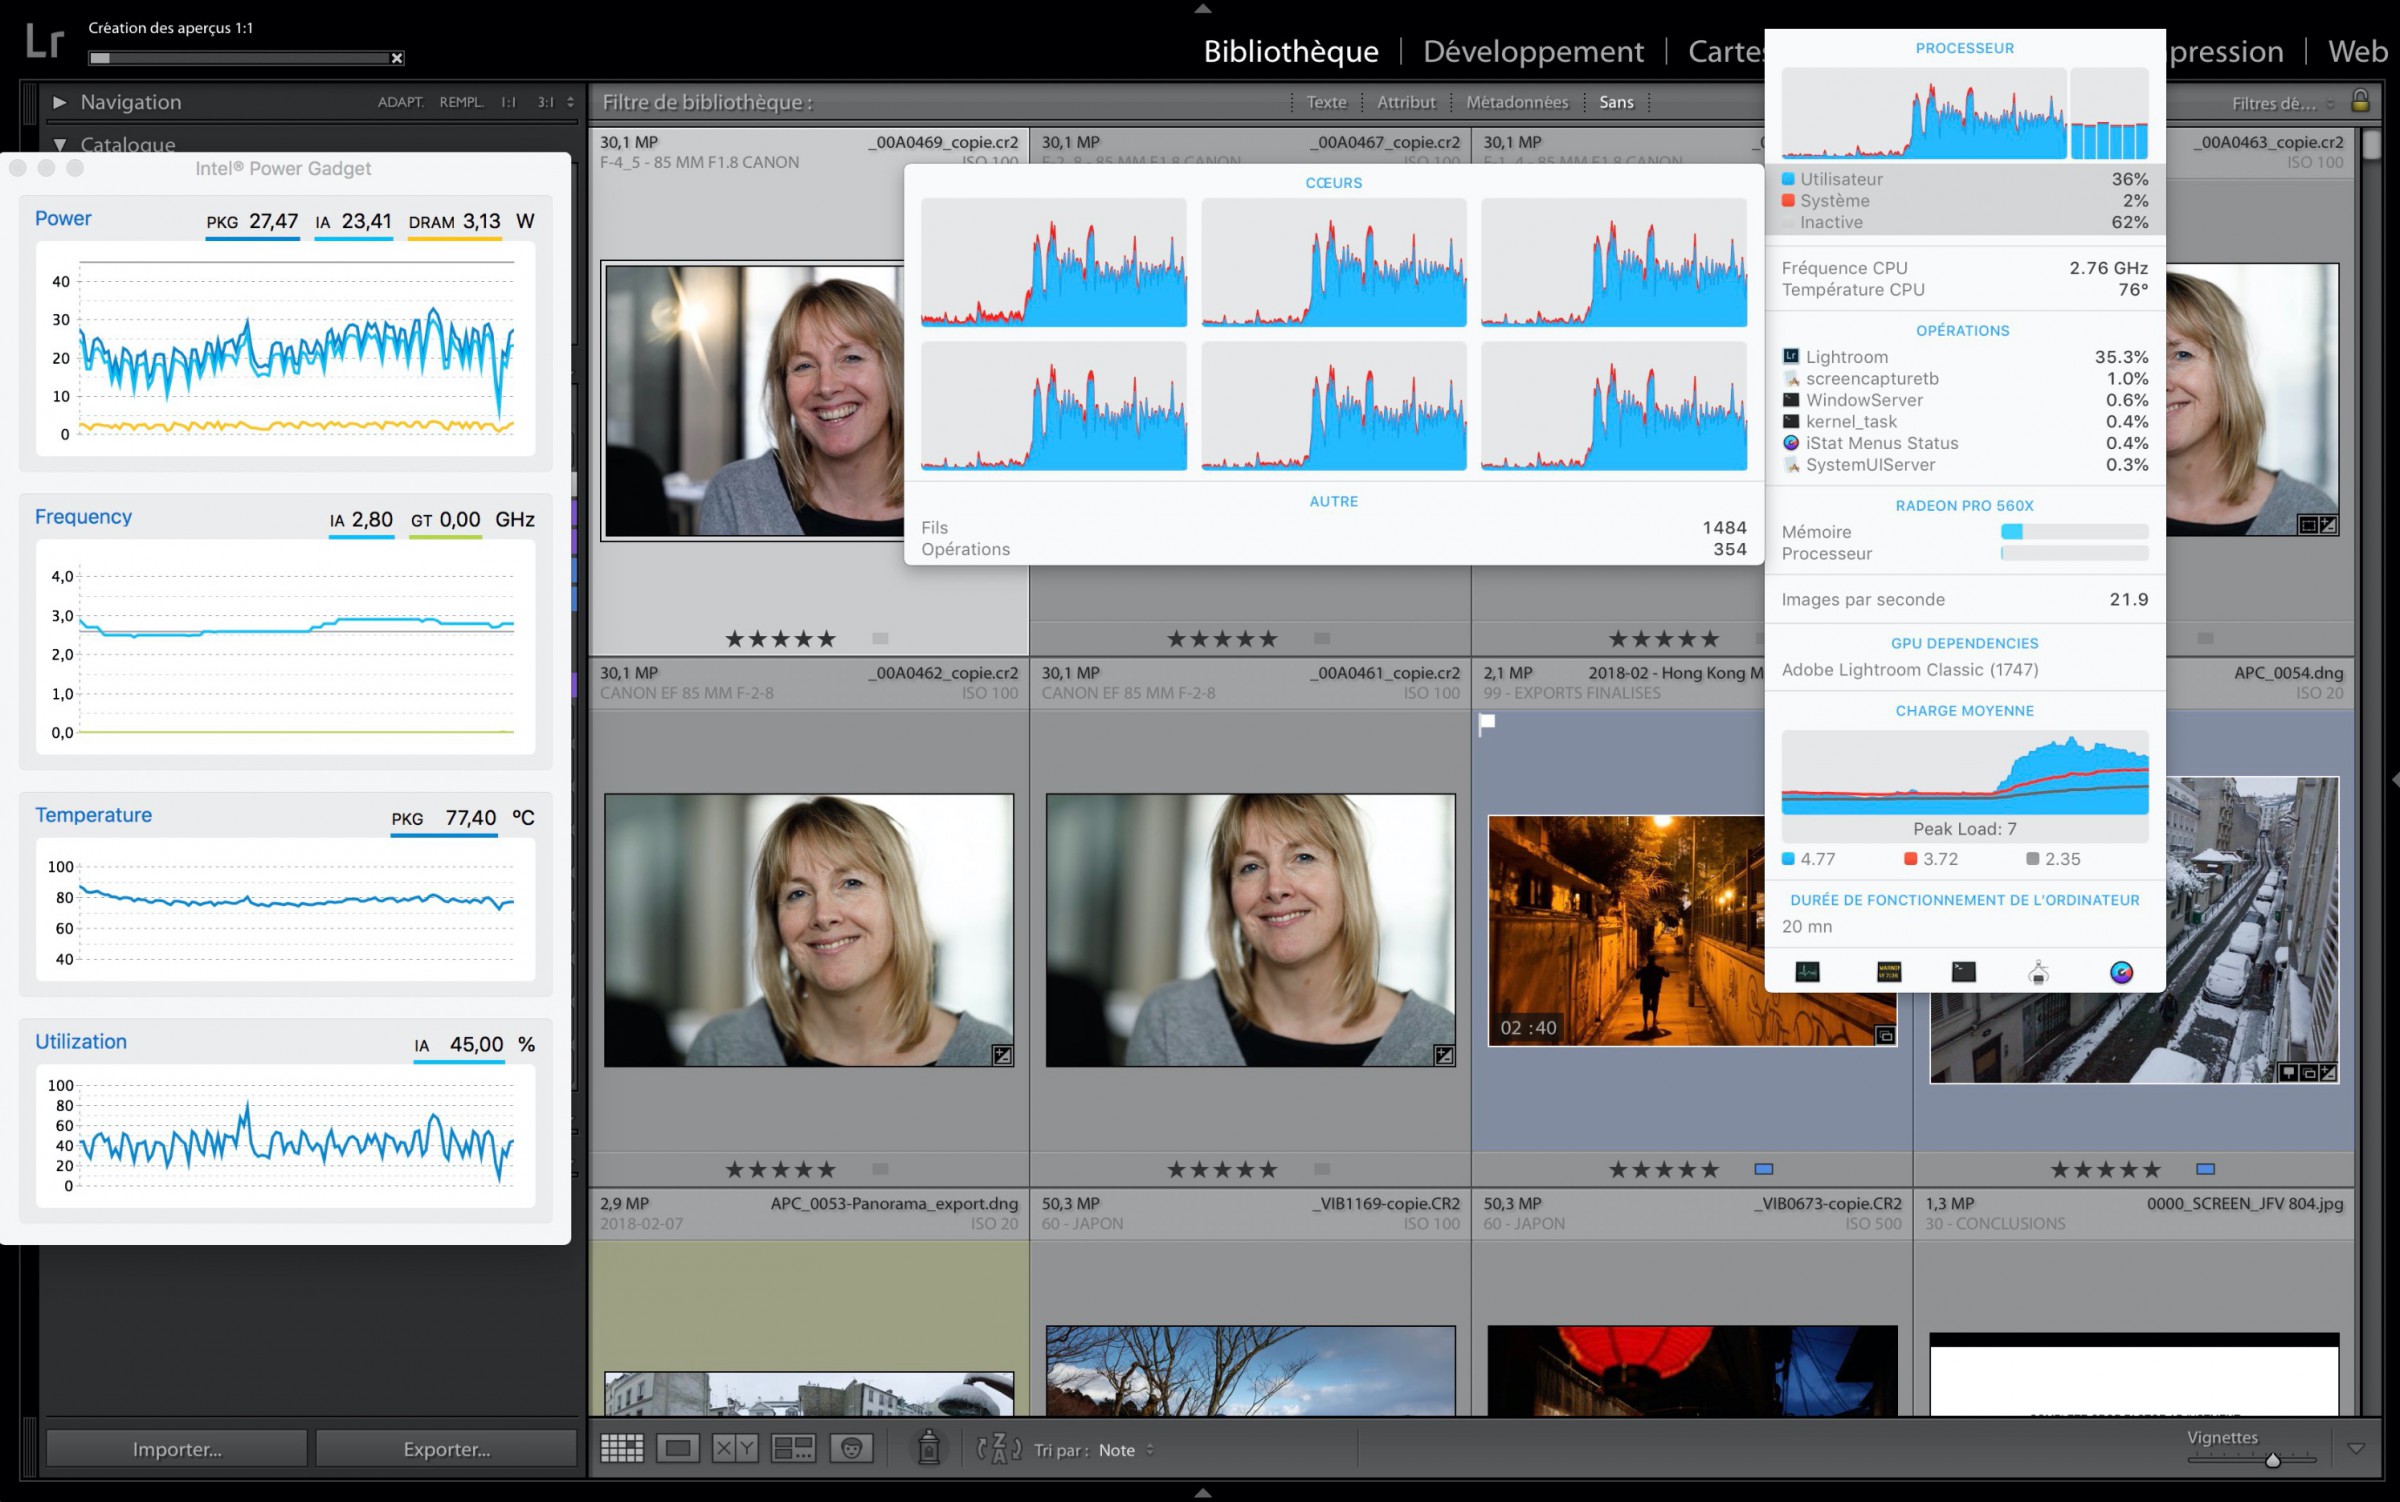
Task: Open the Web module
Action: coord(2357,51)
